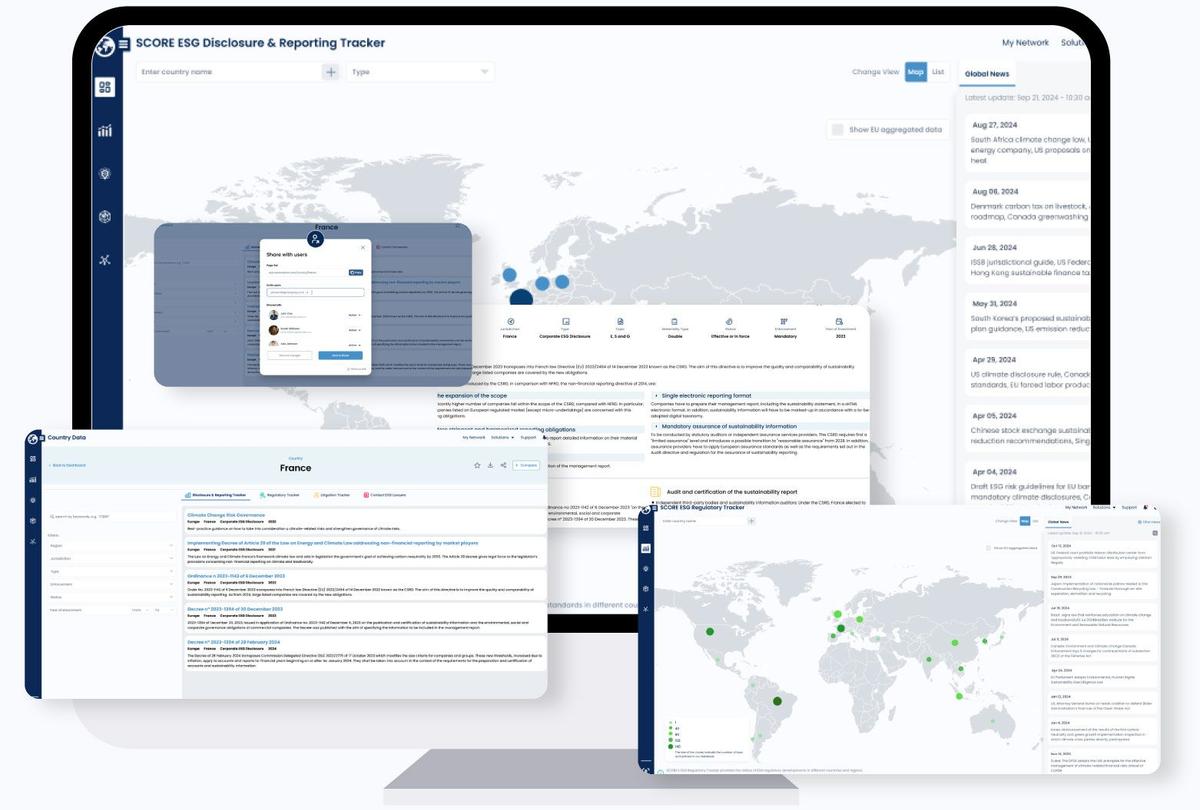This screenshot has height=810, width=1200.
Task: Click the keyword search field in Country Data
Action: click(x=112, y=517)
